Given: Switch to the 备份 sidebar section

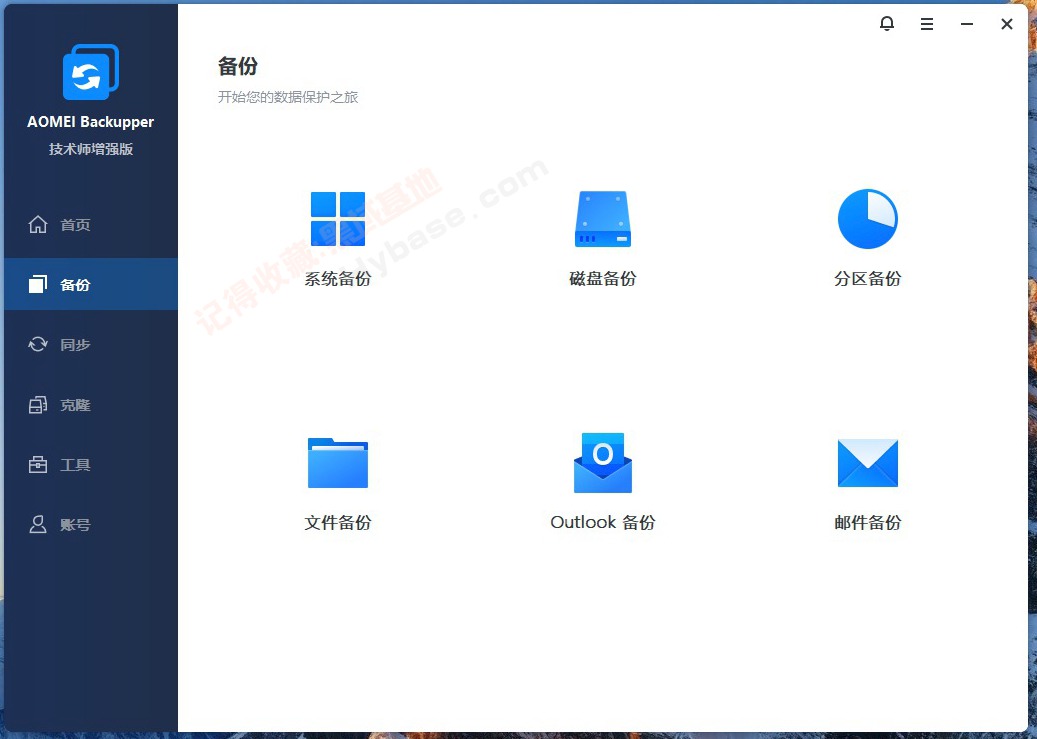Looking at the screenshot, I should [x=74, y=284].
